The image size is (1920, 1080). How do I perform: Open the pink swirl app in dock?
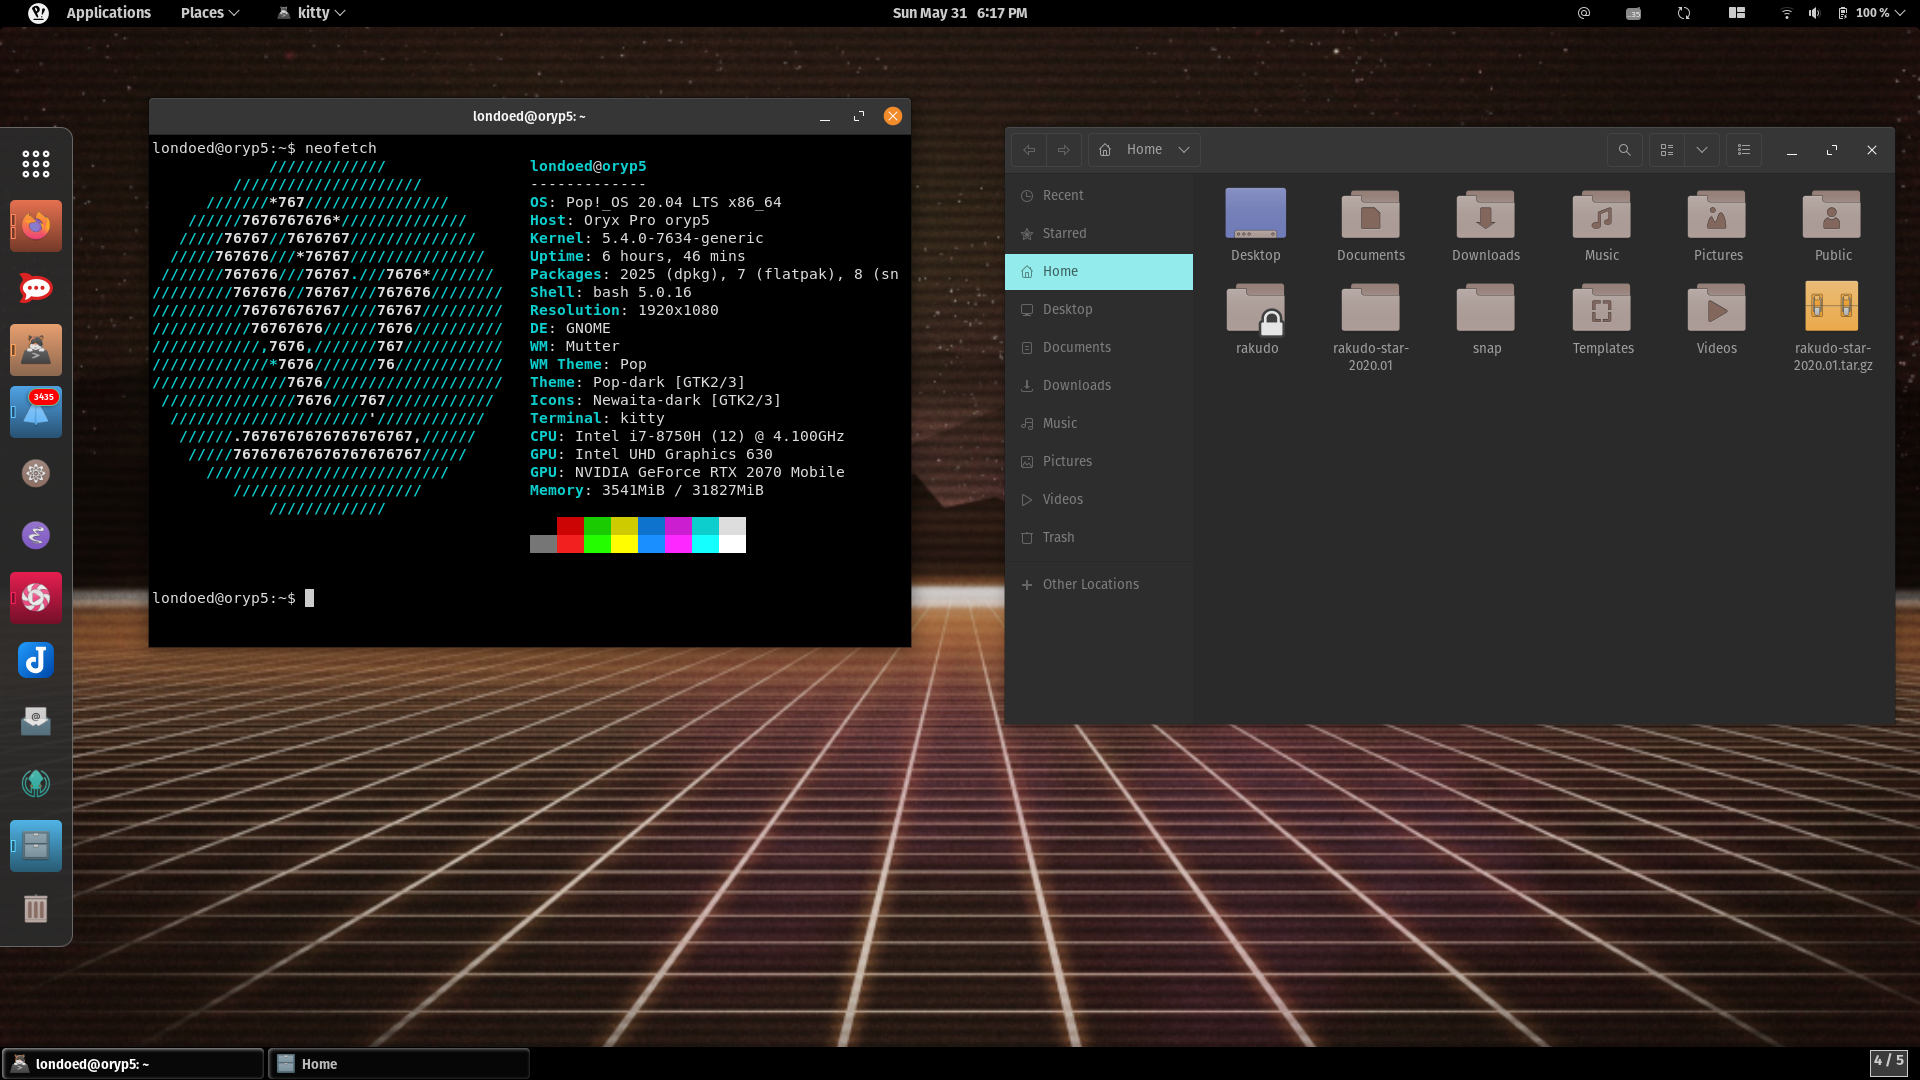point(36,598)
